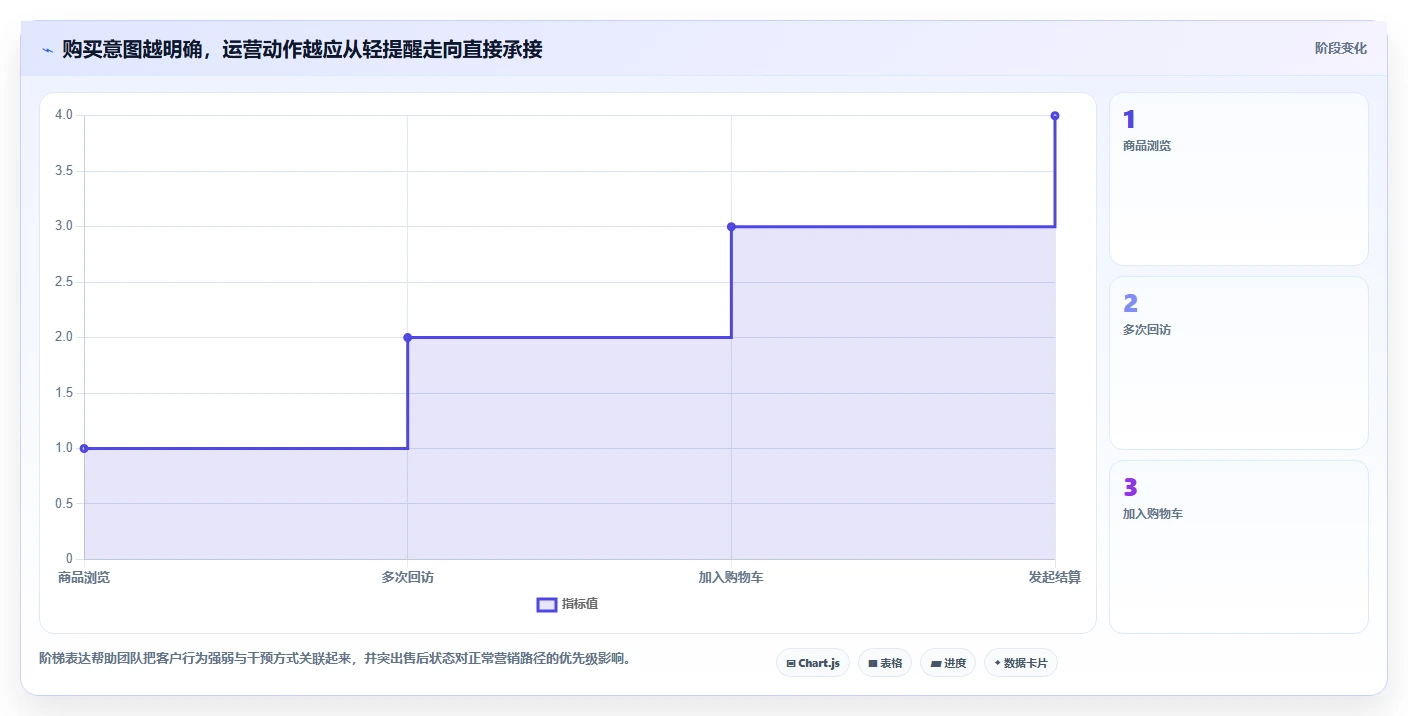Click the 加入购物车 x-axis label
This screenshot has width=1408, height=716.
(731, 577)
